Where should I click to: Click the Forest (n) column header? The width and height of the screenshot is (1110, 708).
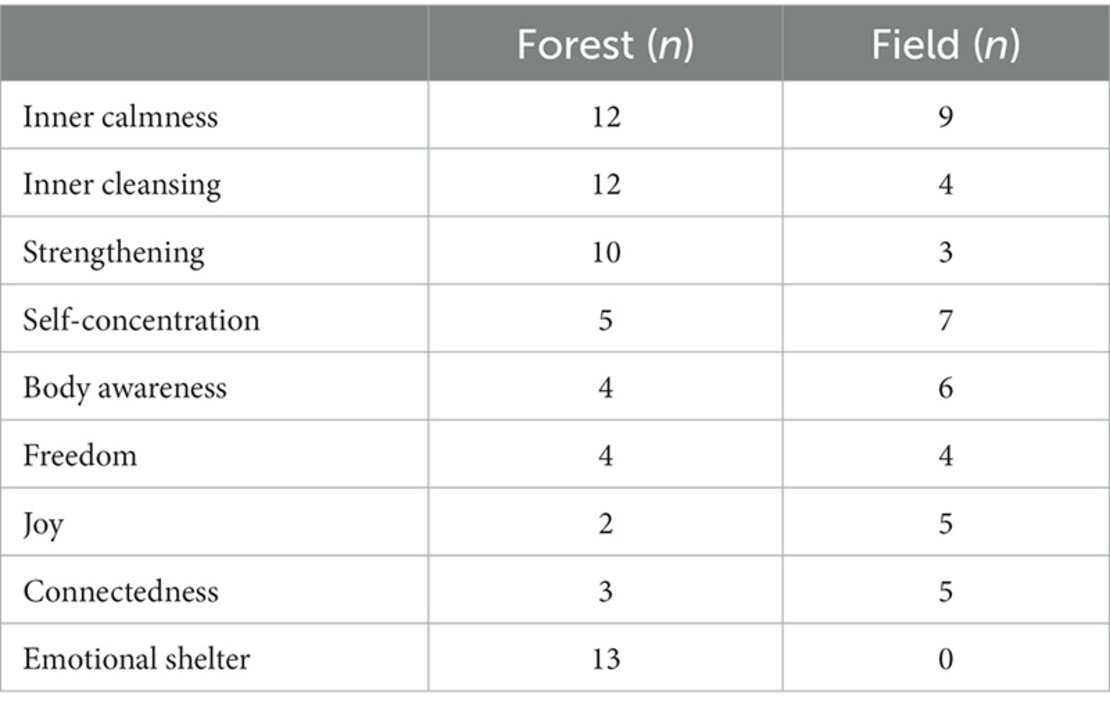605,46
